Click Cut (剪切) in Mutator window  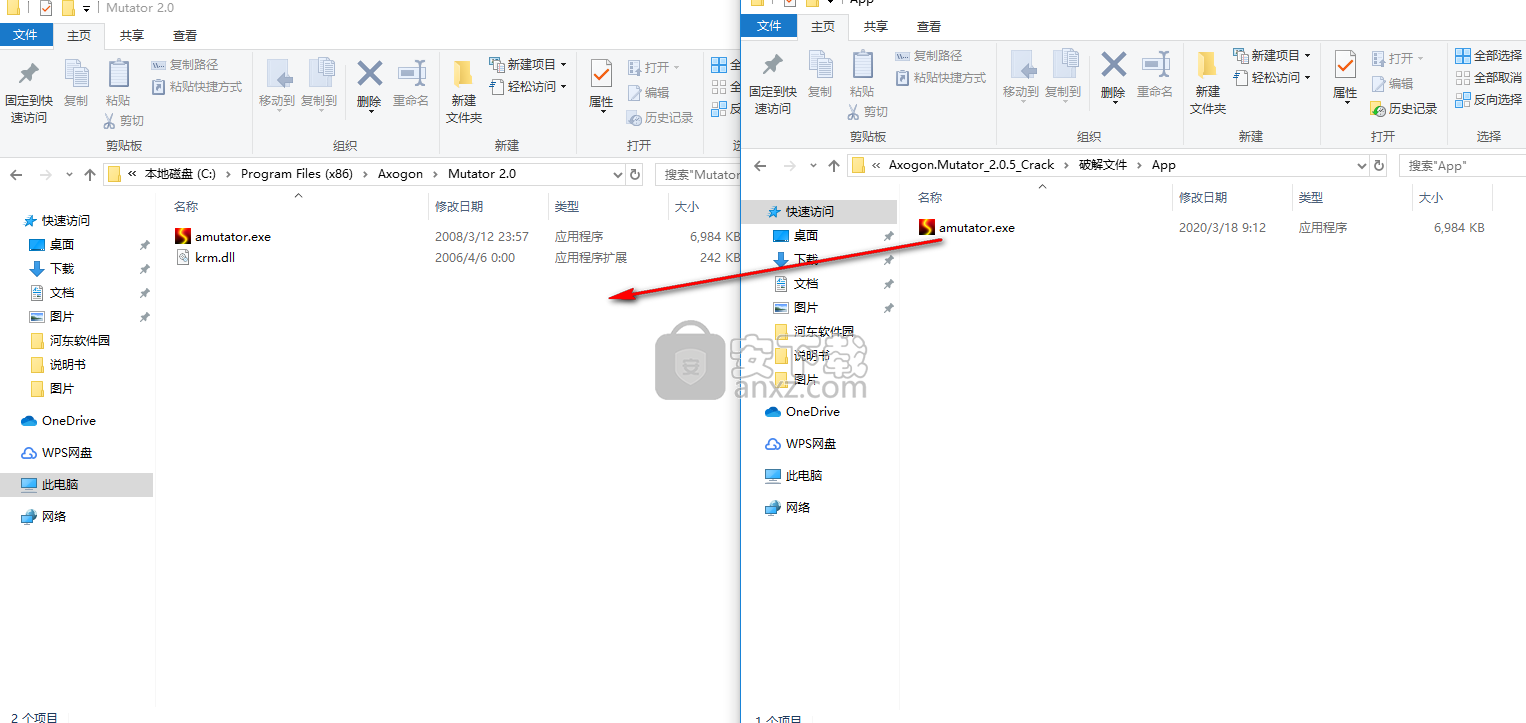point(123,121)
